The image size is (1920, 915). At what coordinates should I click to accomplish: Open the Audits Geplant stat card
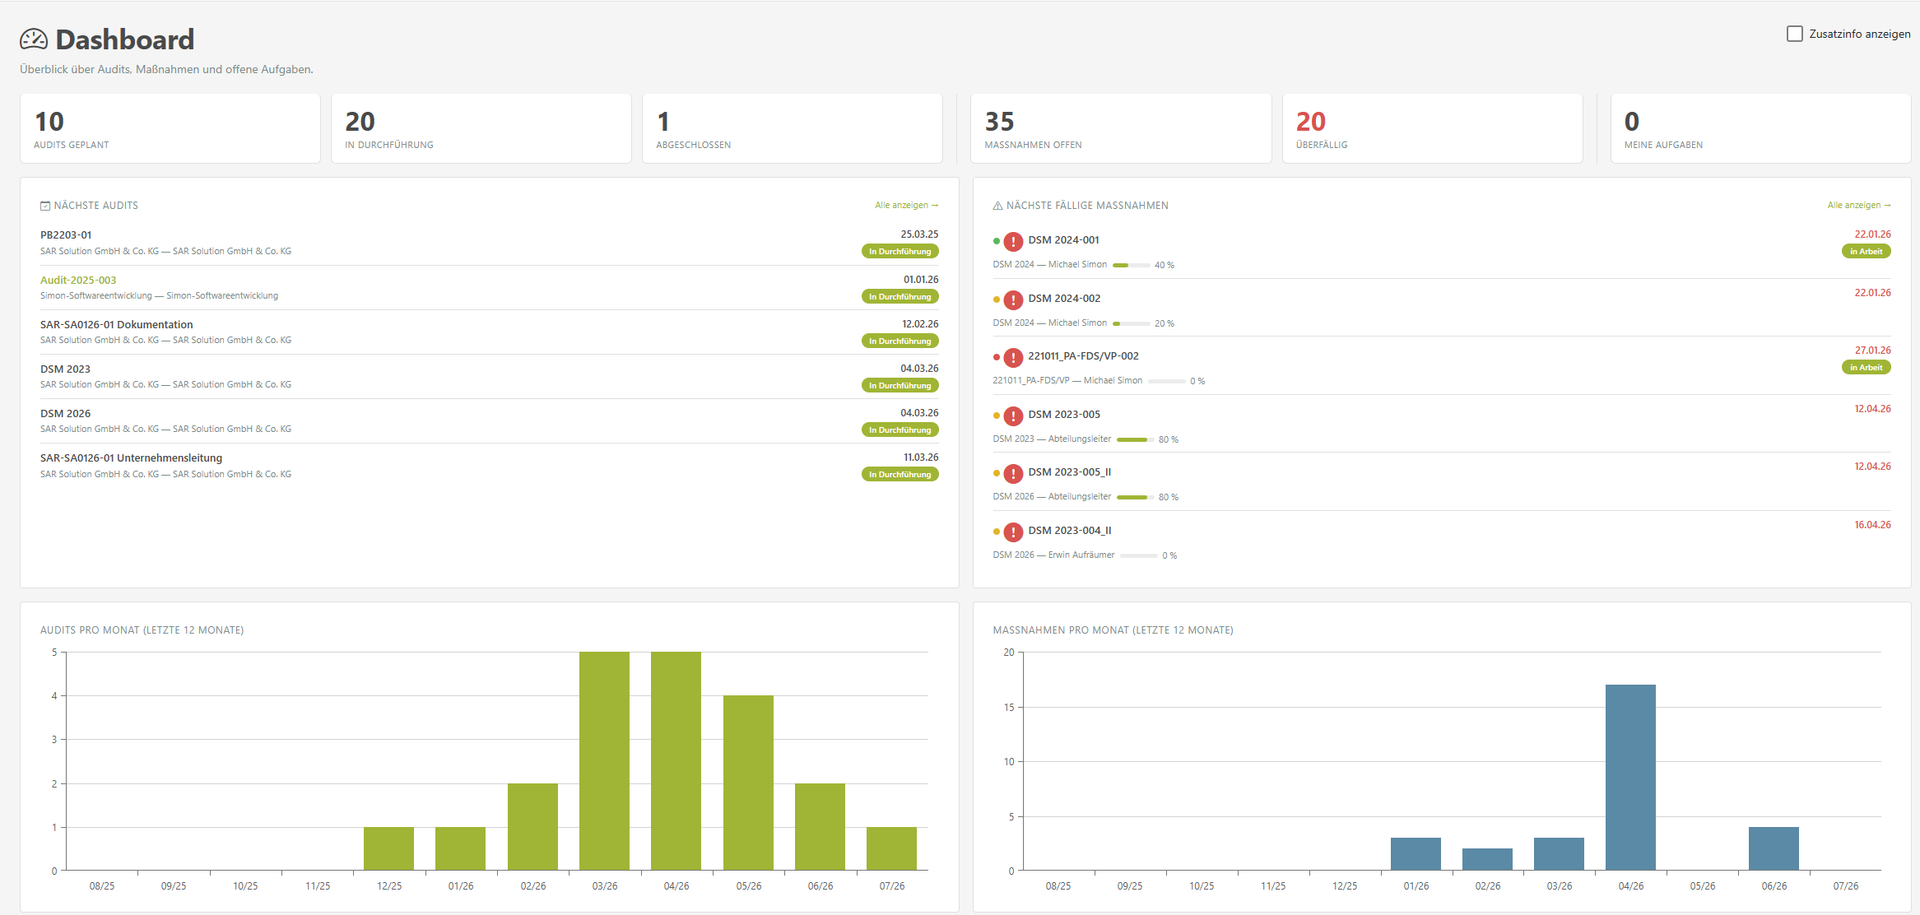coord(170,128)
